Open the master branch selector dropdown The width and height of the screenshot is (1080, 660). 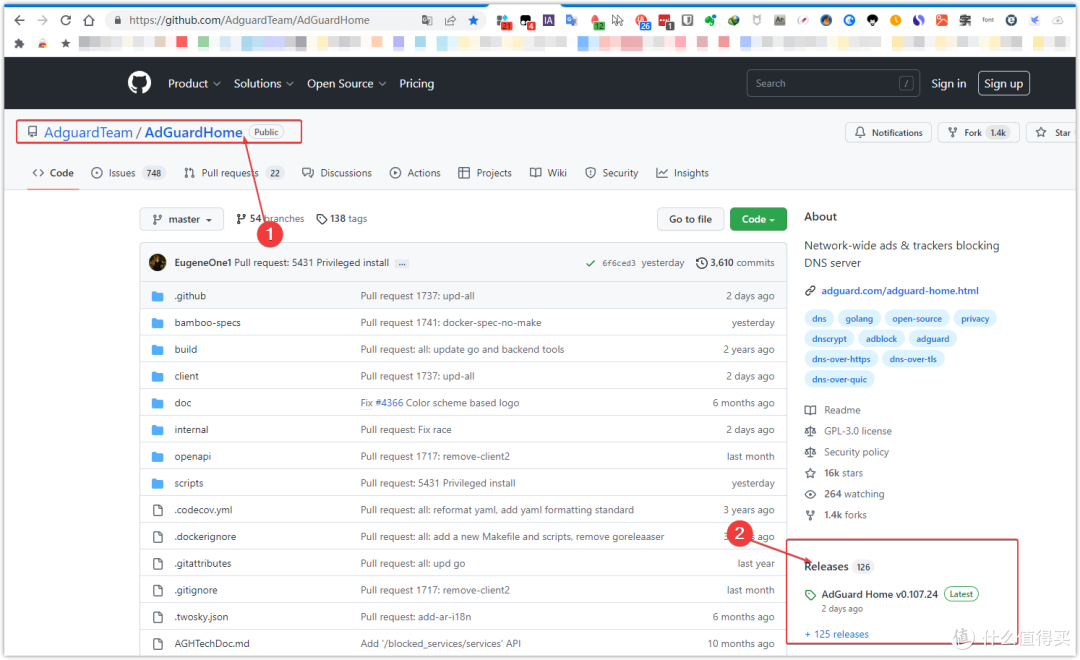pos(181,219)
